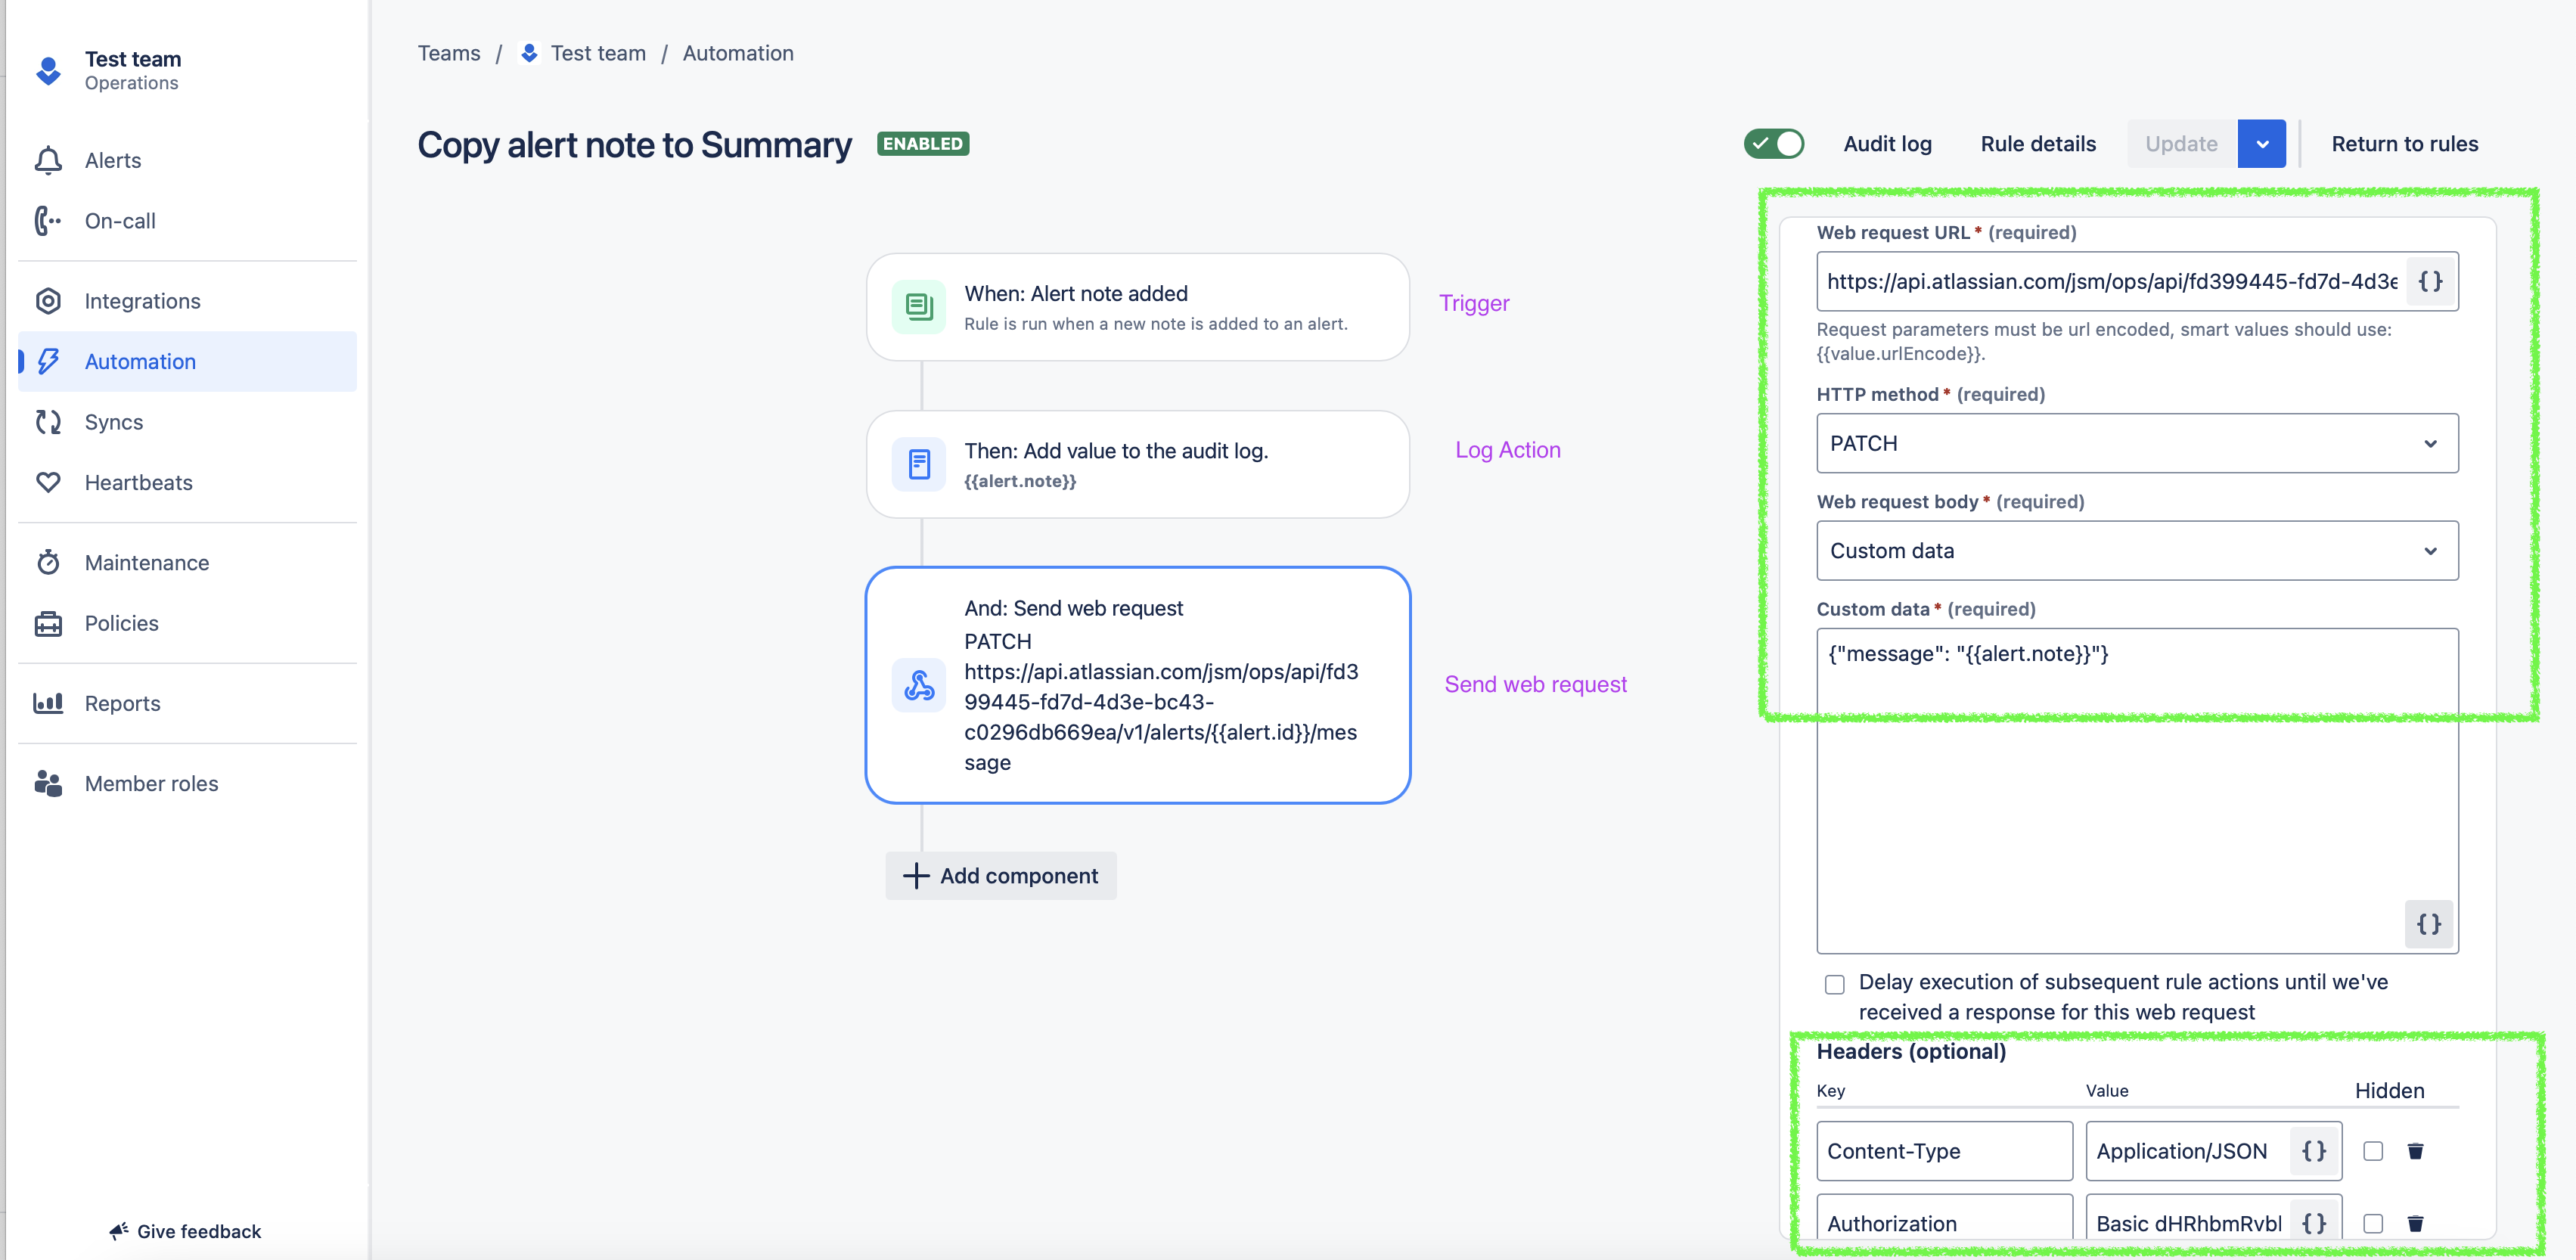The width and height of the screenshot is (2576, 1260).
Task: Open Integrations in the sidebar
Action: coord(187,301)
